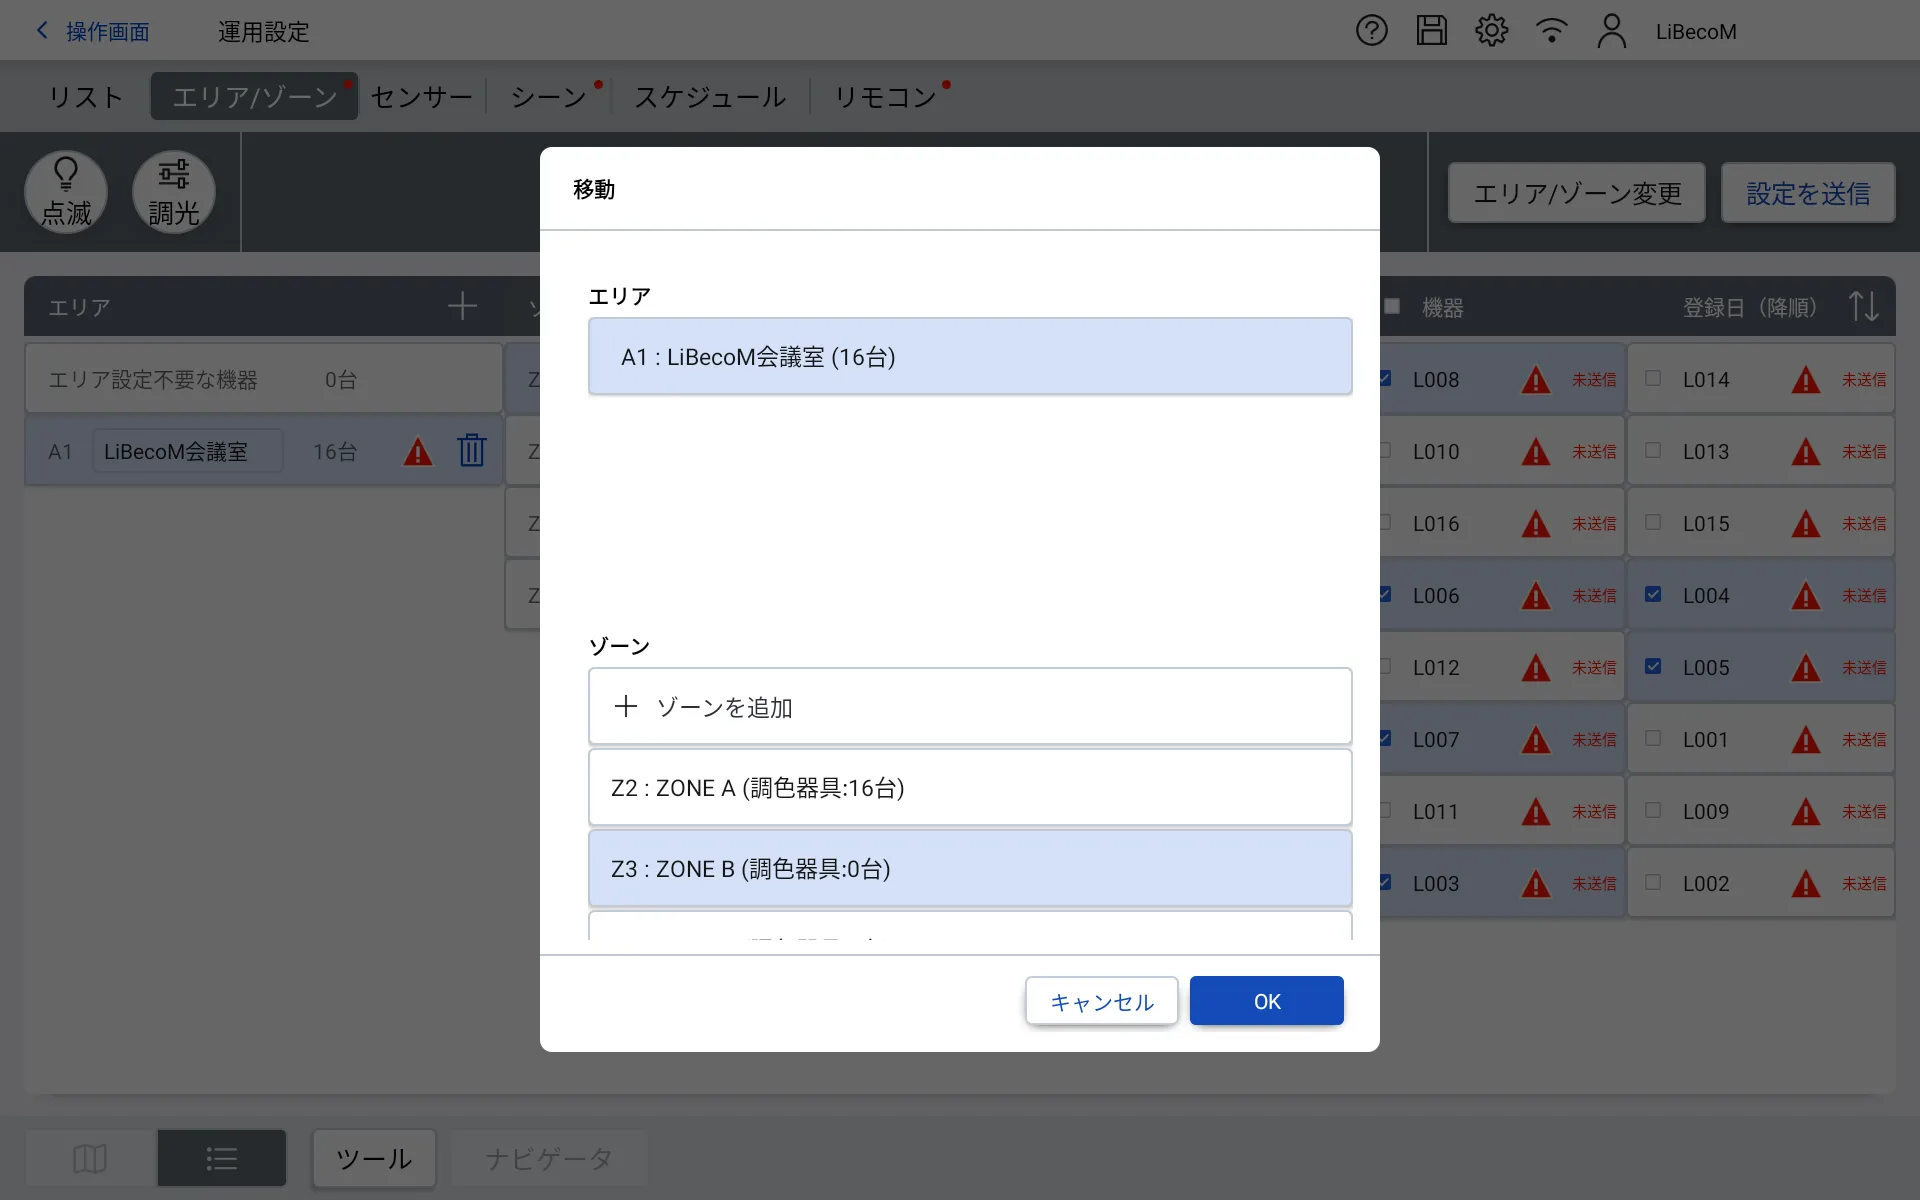The image size is (1920, 1200).
Task: Click the trash icon for area A1
Action: (471, 451)
